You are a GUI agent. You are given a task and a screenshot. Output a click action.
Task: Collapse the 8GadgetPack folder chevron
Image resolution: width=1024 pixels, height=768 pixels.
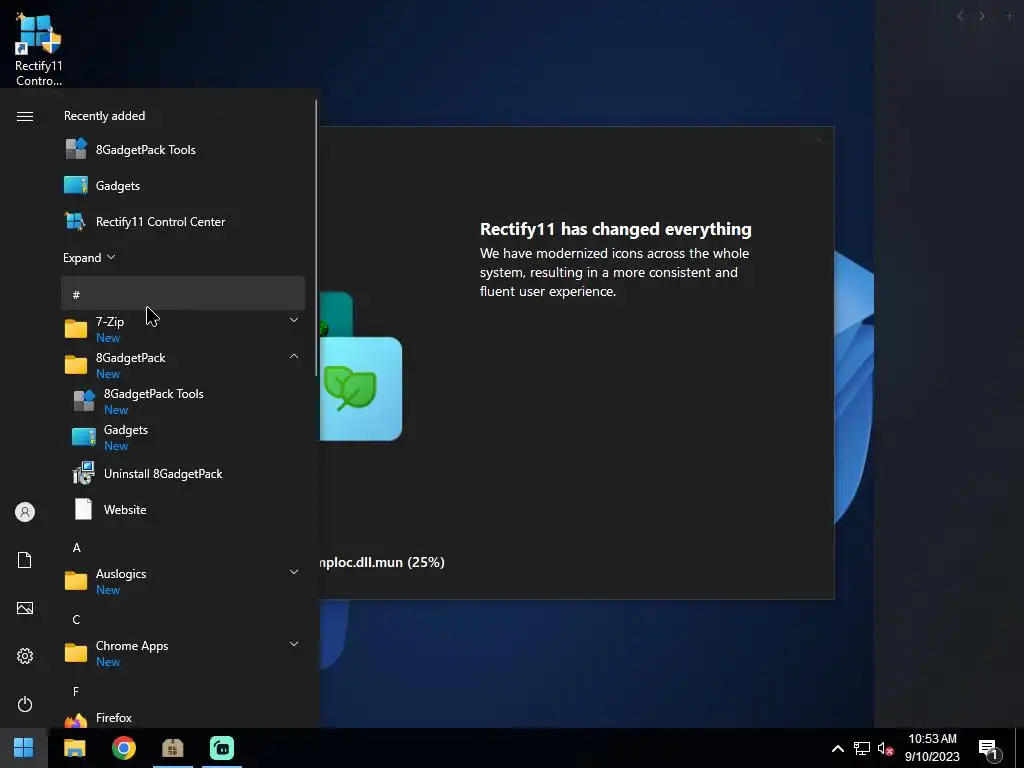[x=294, y=356]
